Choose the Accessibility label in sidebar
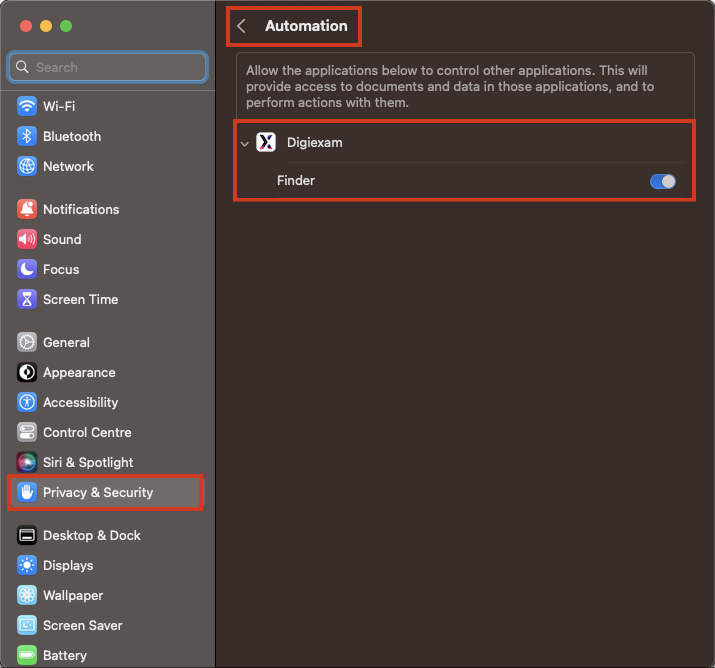 click(x=81, y=403)
